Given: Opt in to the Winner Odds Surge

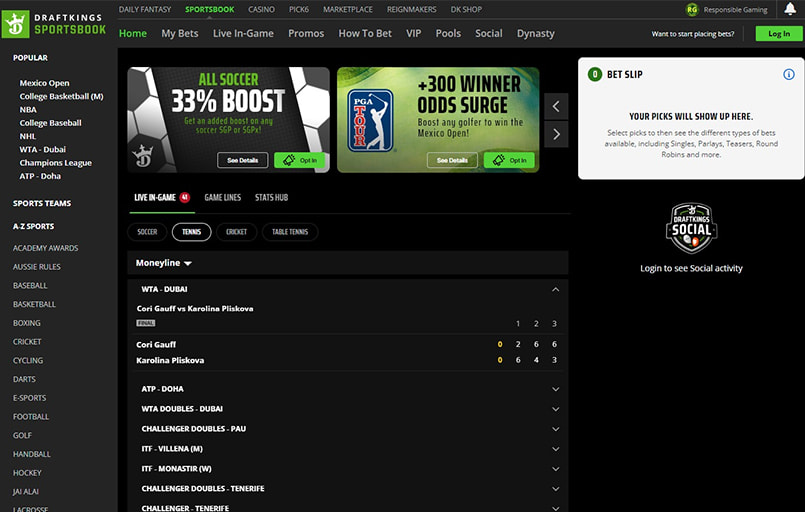Looking at the screenshot, I should tap(509, 160).
